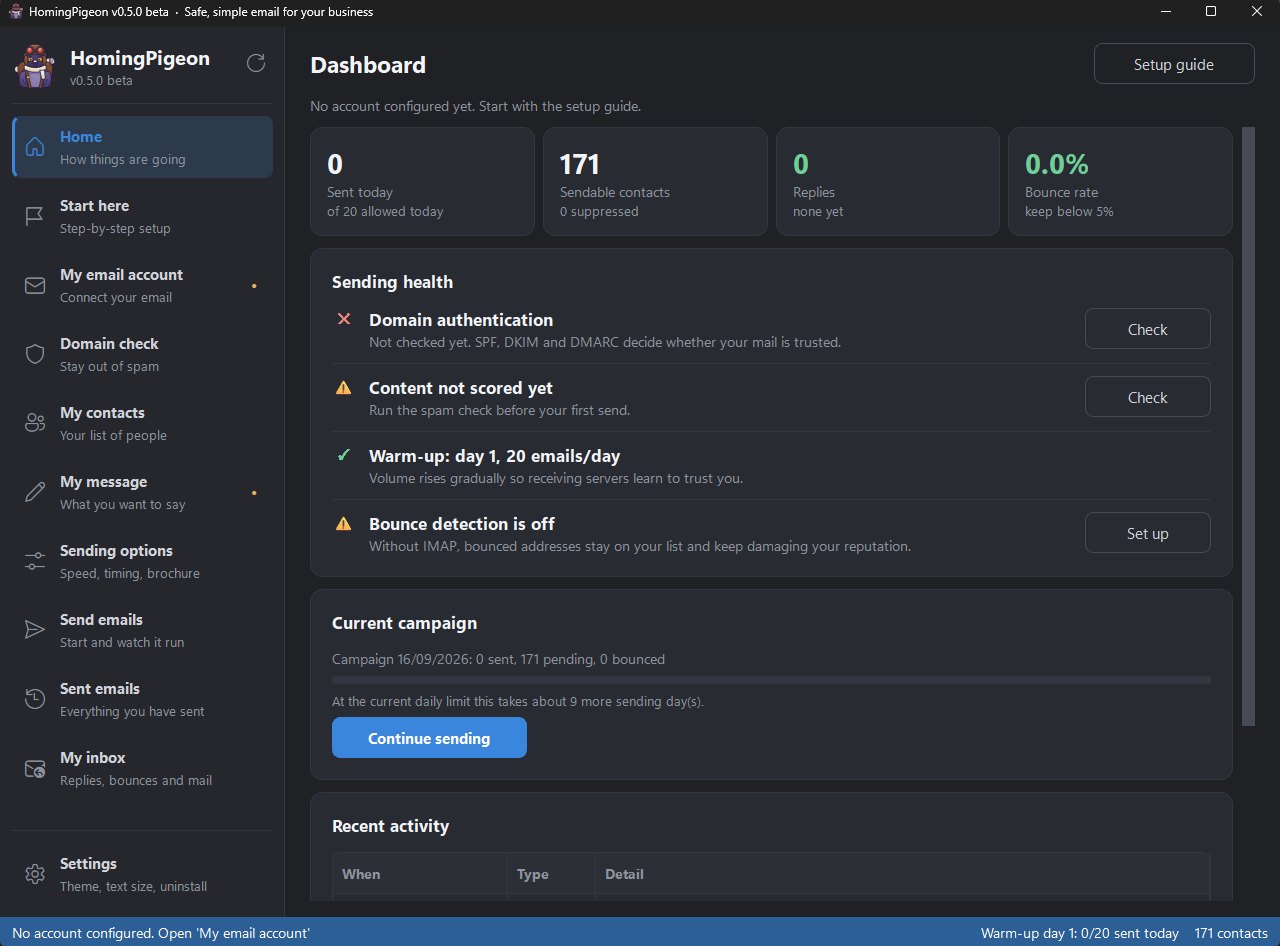Open the My contacts section
The height and width of the screenshot is (946, 1280).
point(142,423)
